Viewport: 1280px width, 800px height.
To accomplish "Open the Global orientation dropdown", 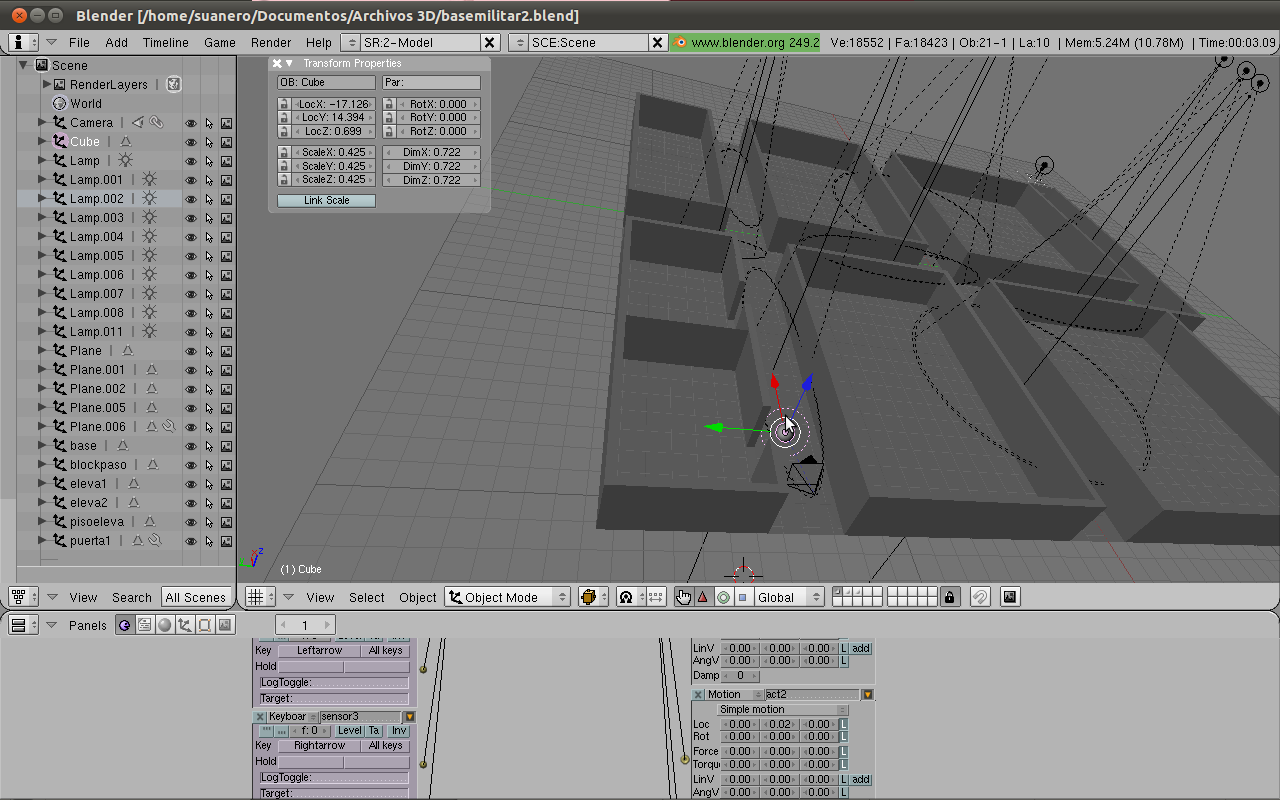I will (787, 597).
